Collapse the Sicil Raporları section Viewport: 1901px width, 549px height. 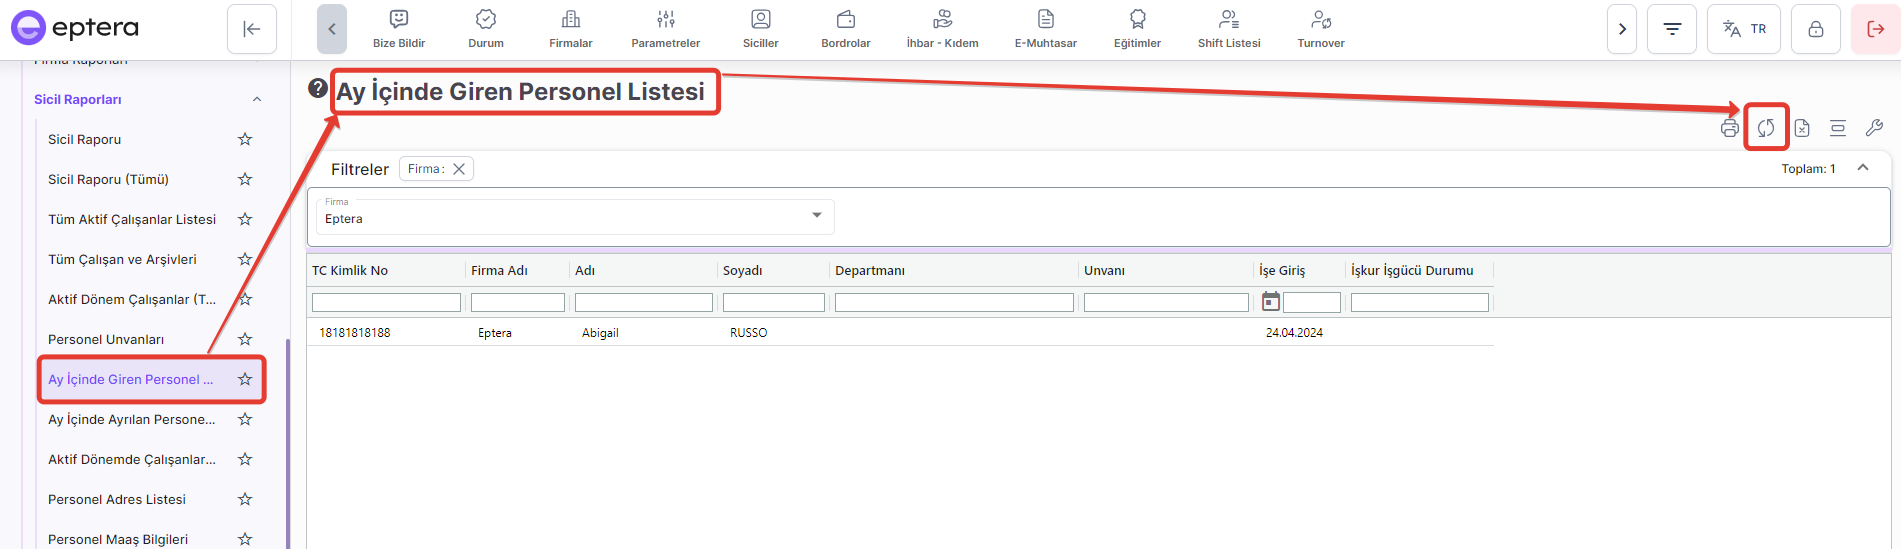pyautogui.click(x=257, y=99)
